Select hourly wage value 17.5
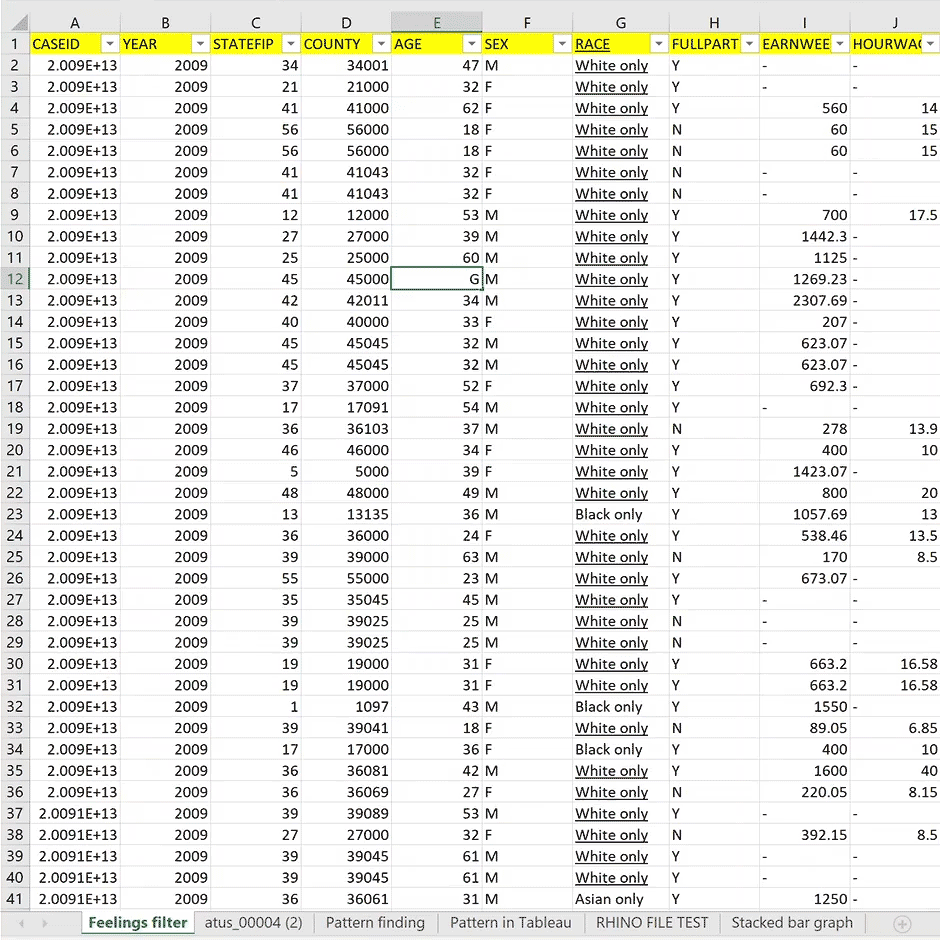 [895, 215]
